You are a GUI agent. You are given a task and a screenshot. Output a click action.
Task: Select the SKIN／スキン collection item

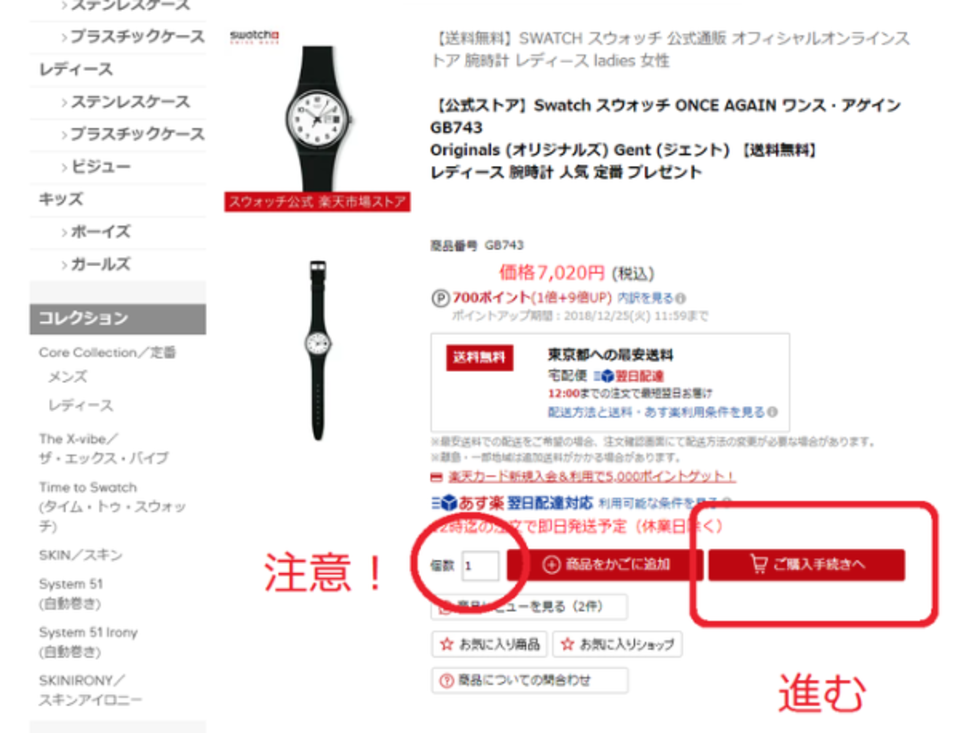(x=81, y=555)
